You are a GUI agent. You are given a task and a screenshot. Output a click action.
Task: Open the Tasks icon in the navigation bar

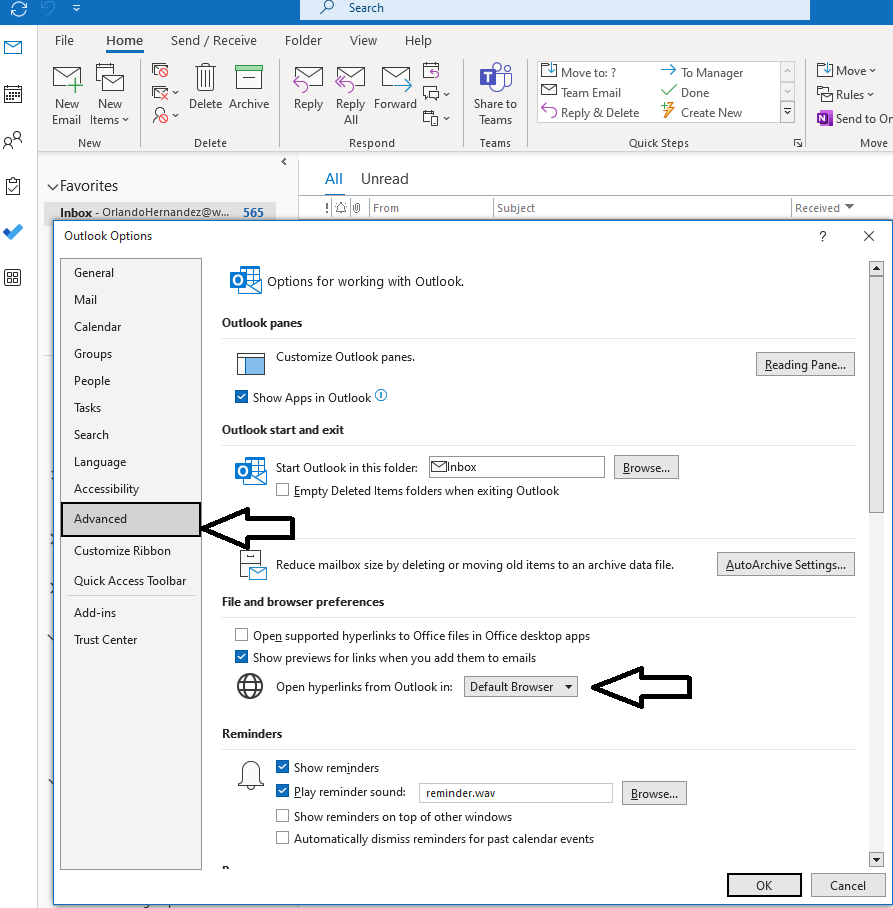(13, 186)
